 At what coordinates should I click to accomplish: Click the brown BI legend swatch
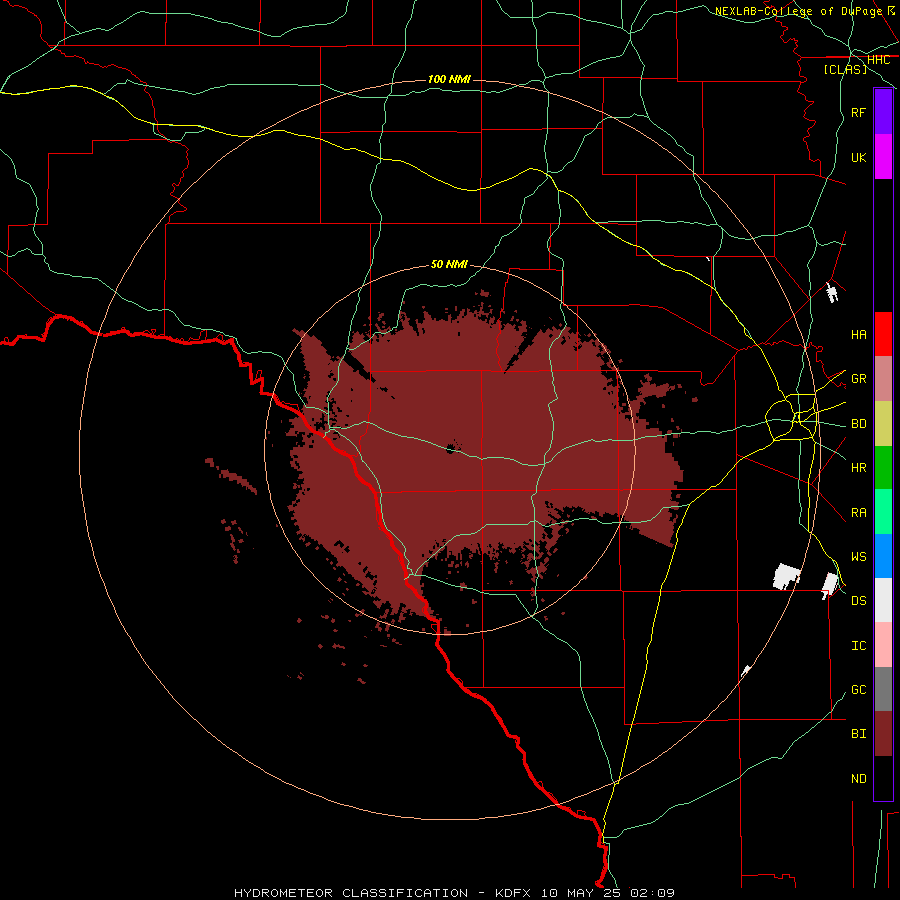[x=883, y=734]
